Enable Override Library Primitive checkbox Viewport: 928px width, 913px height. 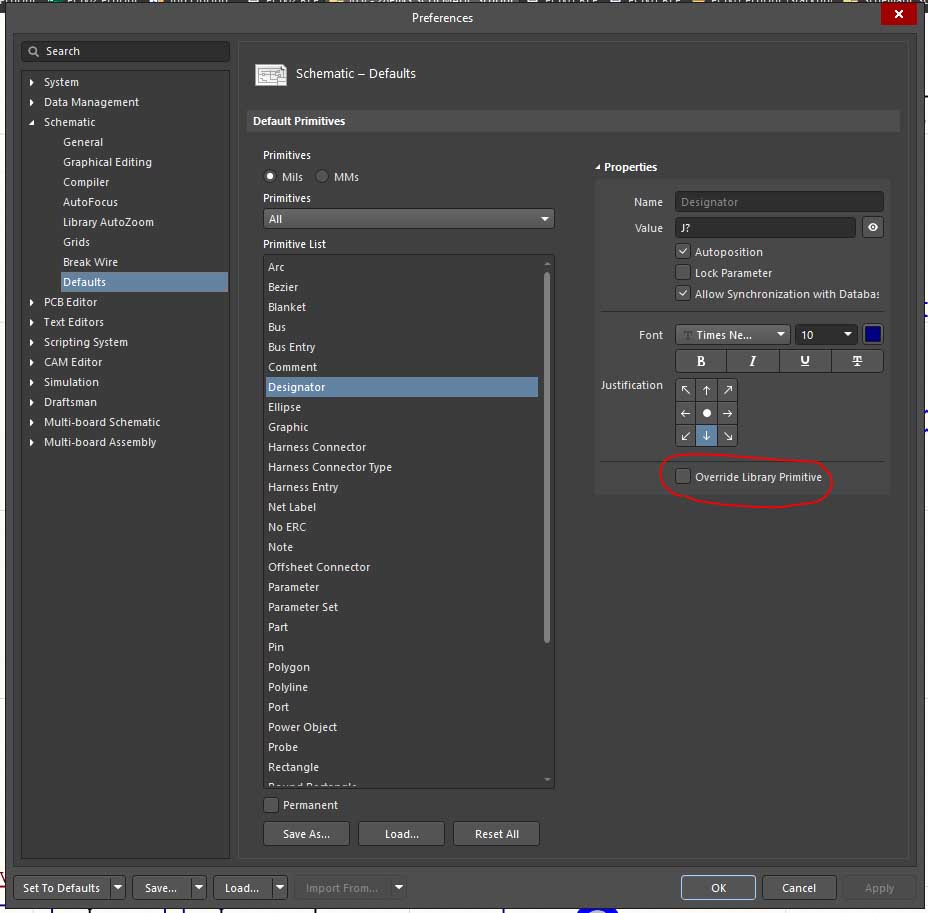coord(683,477)
